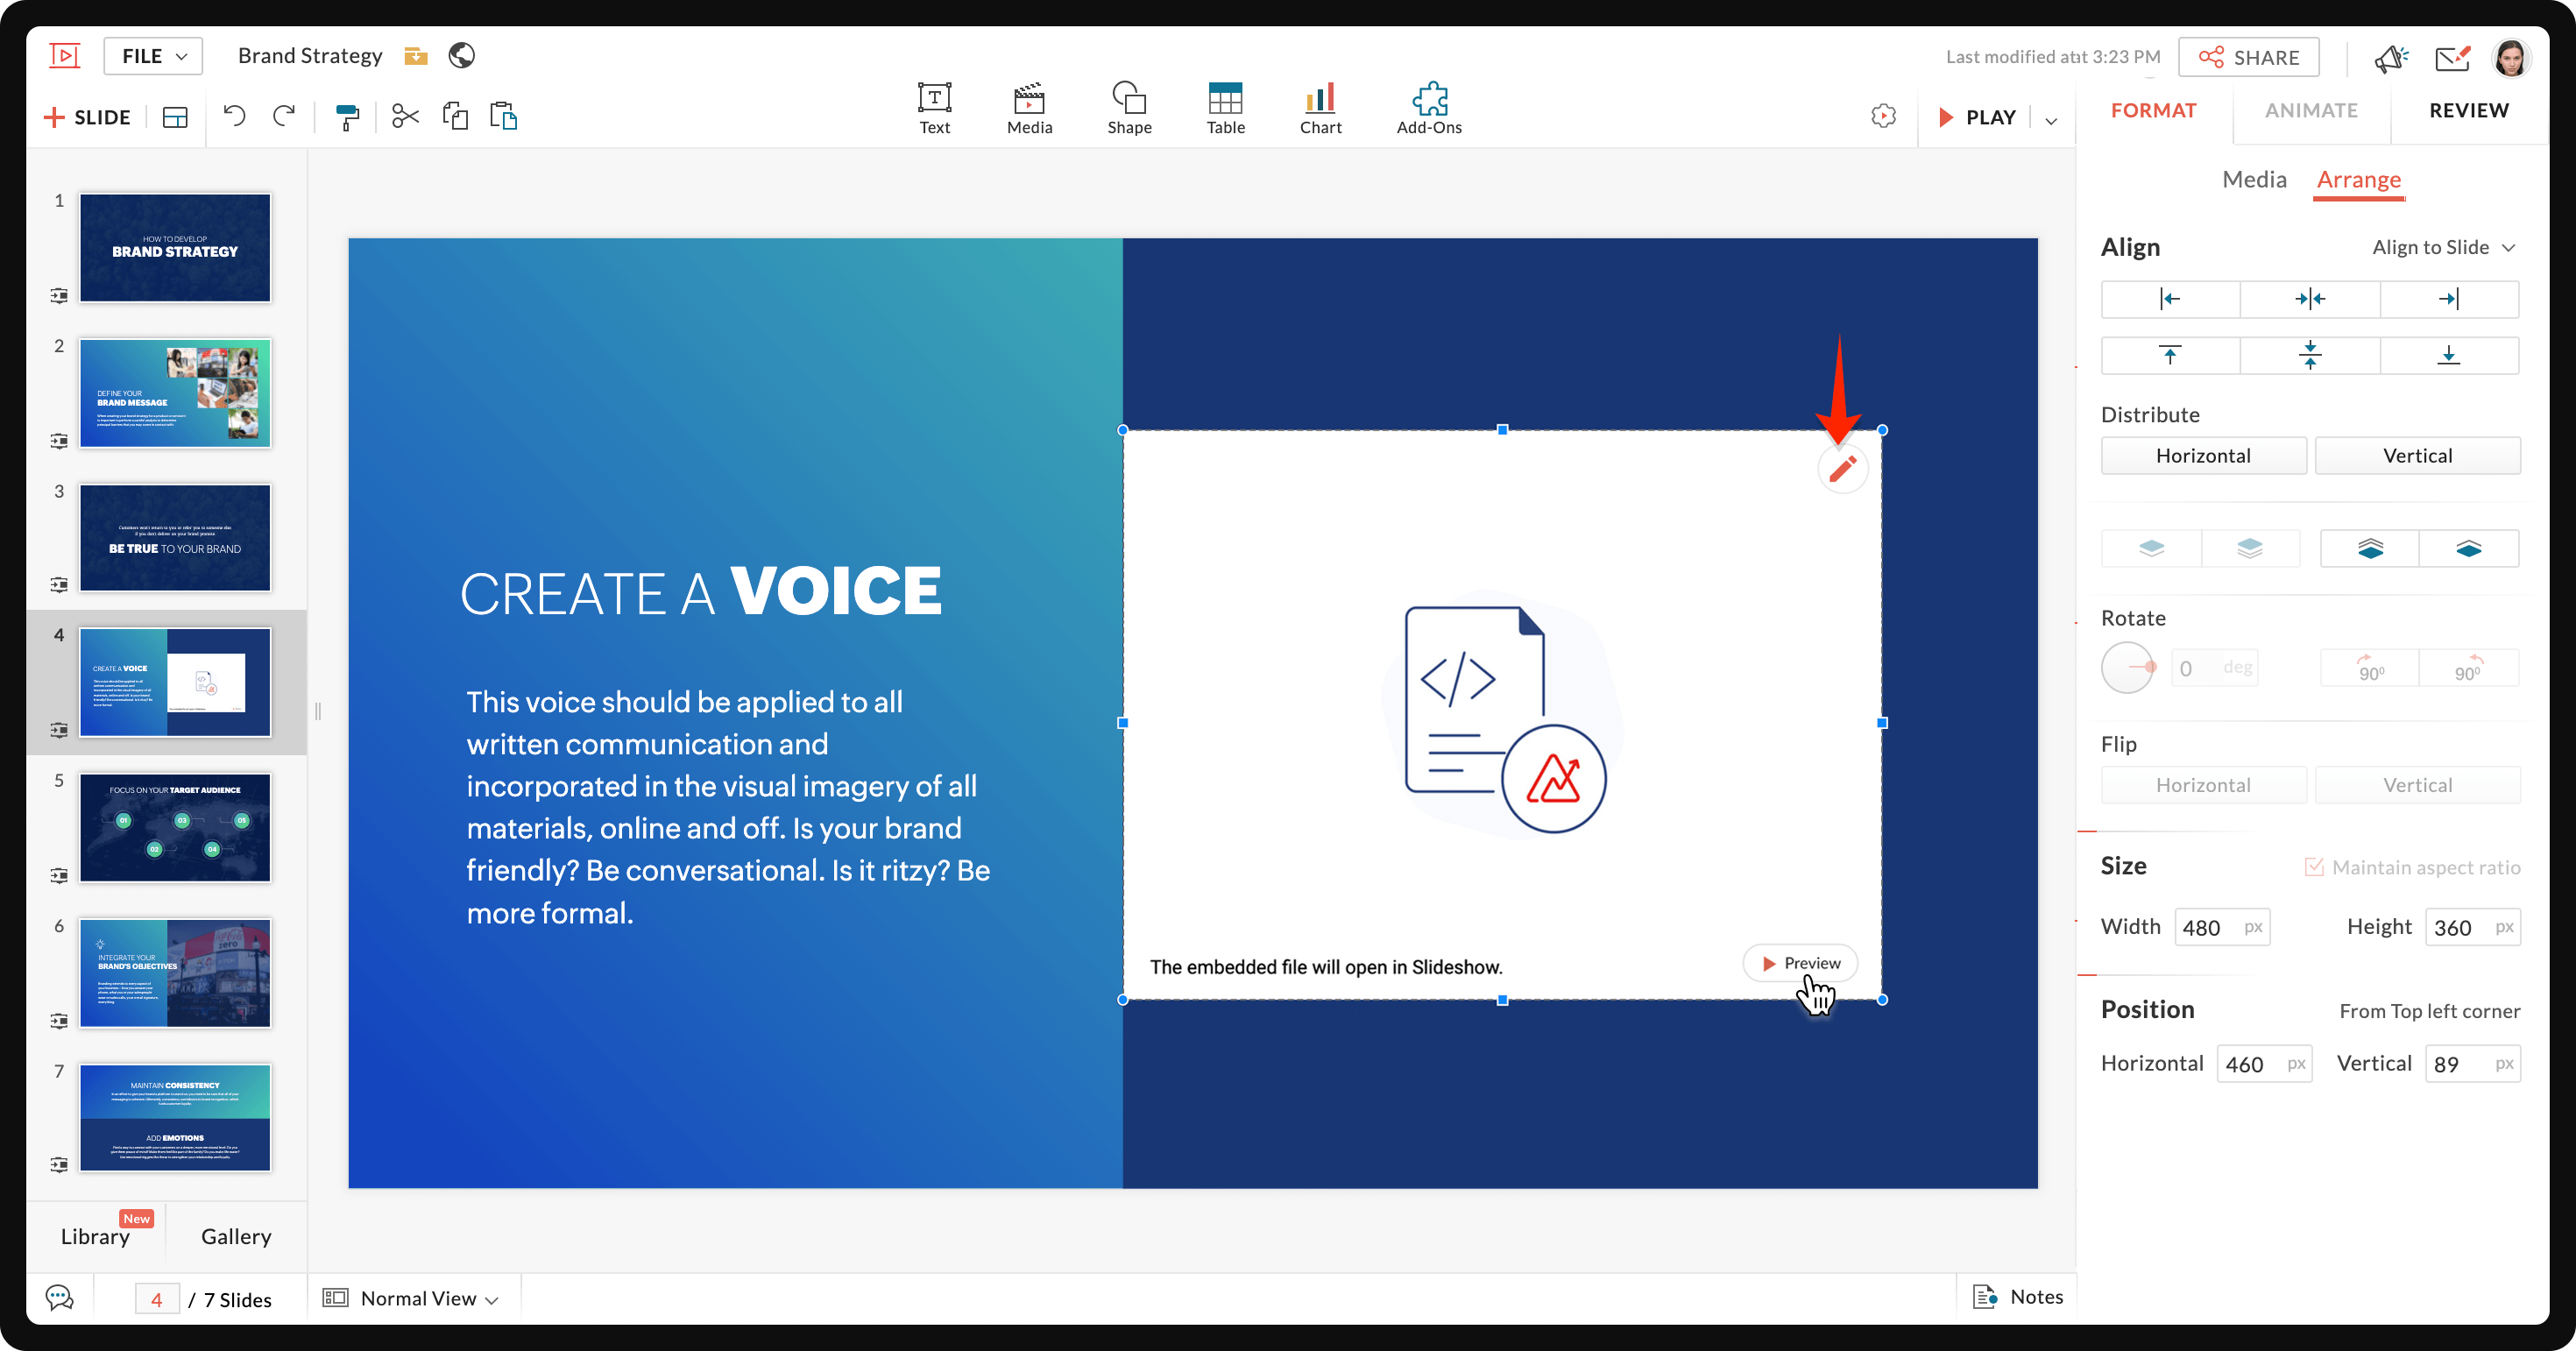The image size is (2576, 1351).
Task: Click the Preview button on embedded file
Action: pyautogui.click(x=1799, y=963)
